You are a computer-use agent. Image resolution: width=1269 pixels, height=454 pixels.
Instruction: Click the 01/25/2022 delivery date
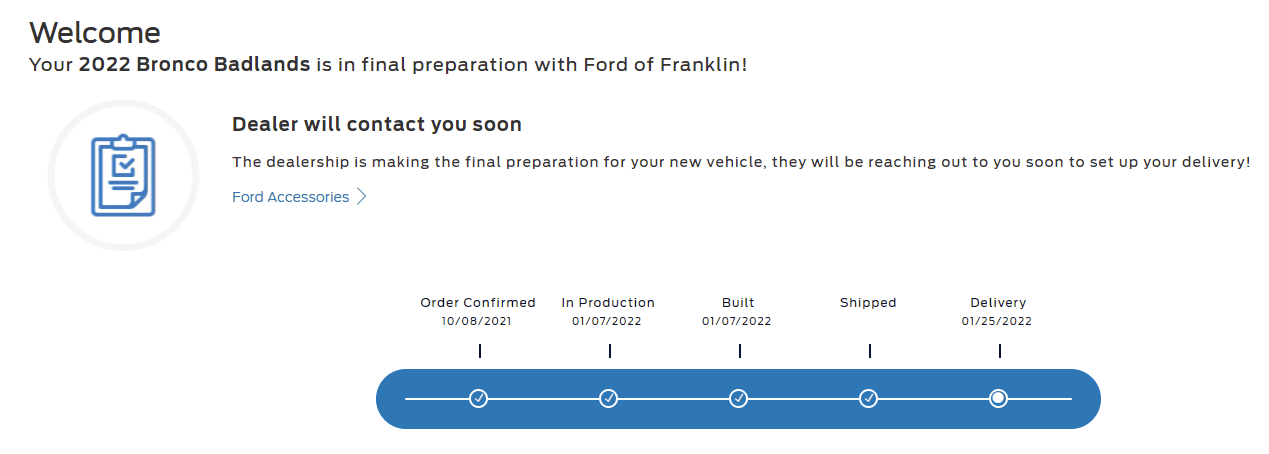(x=997, y=321)
